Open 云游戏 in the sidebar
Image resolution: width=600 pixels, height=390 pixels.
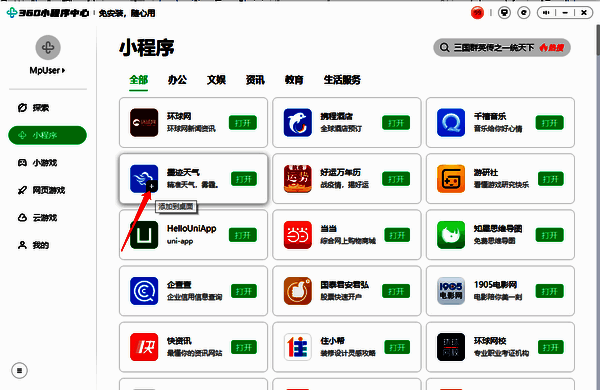point(38,218)
